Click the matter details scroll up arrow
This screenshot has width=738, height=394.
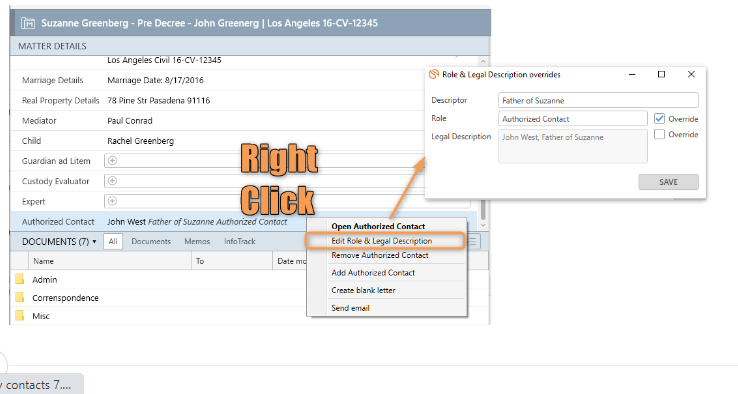tap(483, 62)
